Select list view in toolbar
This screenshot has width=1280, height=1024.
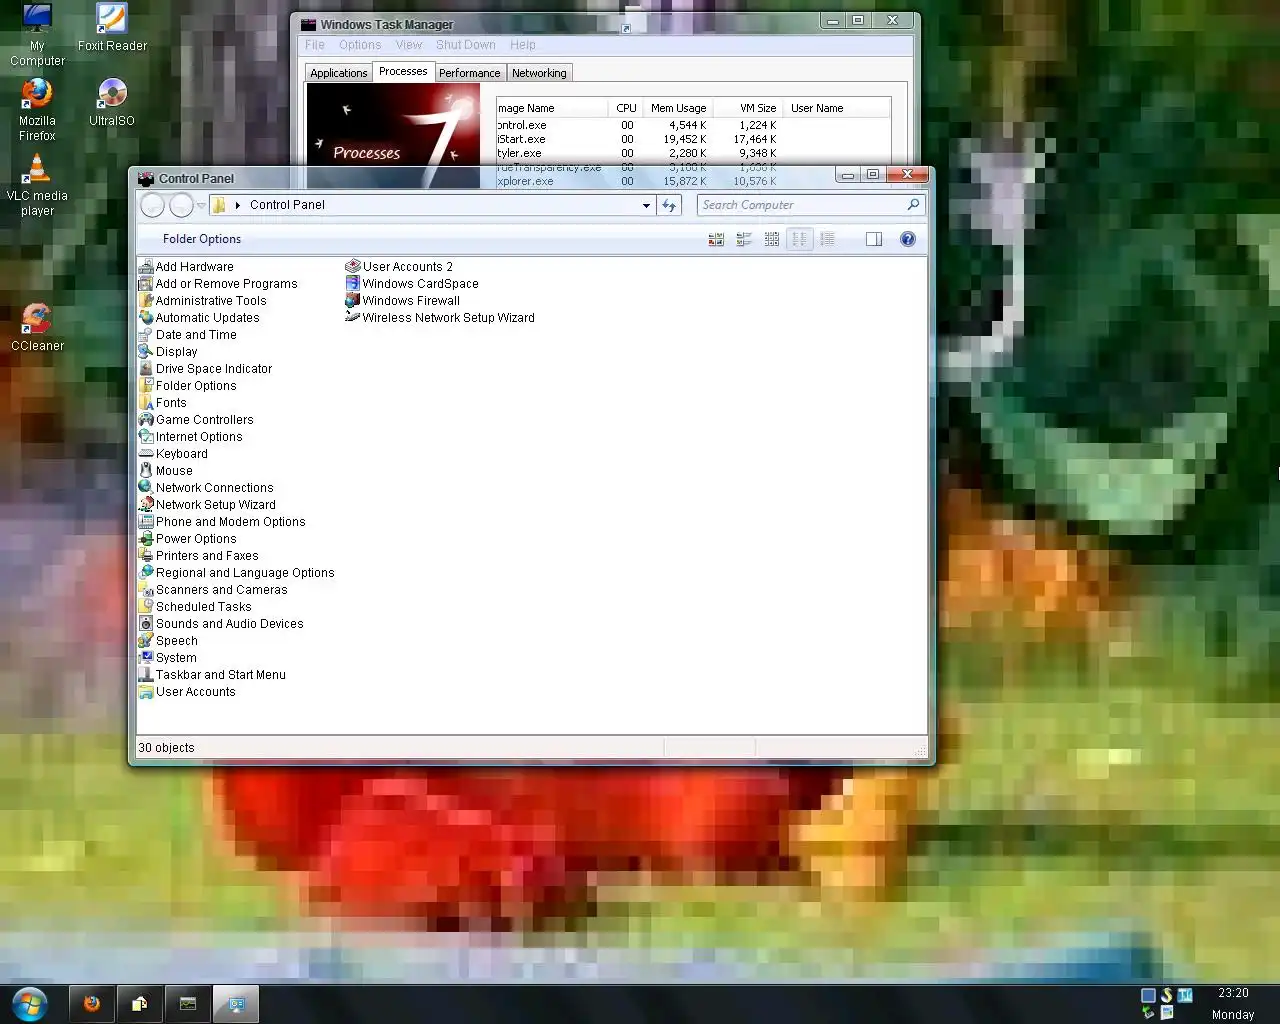pyautogui.click(x=799, y=239)
